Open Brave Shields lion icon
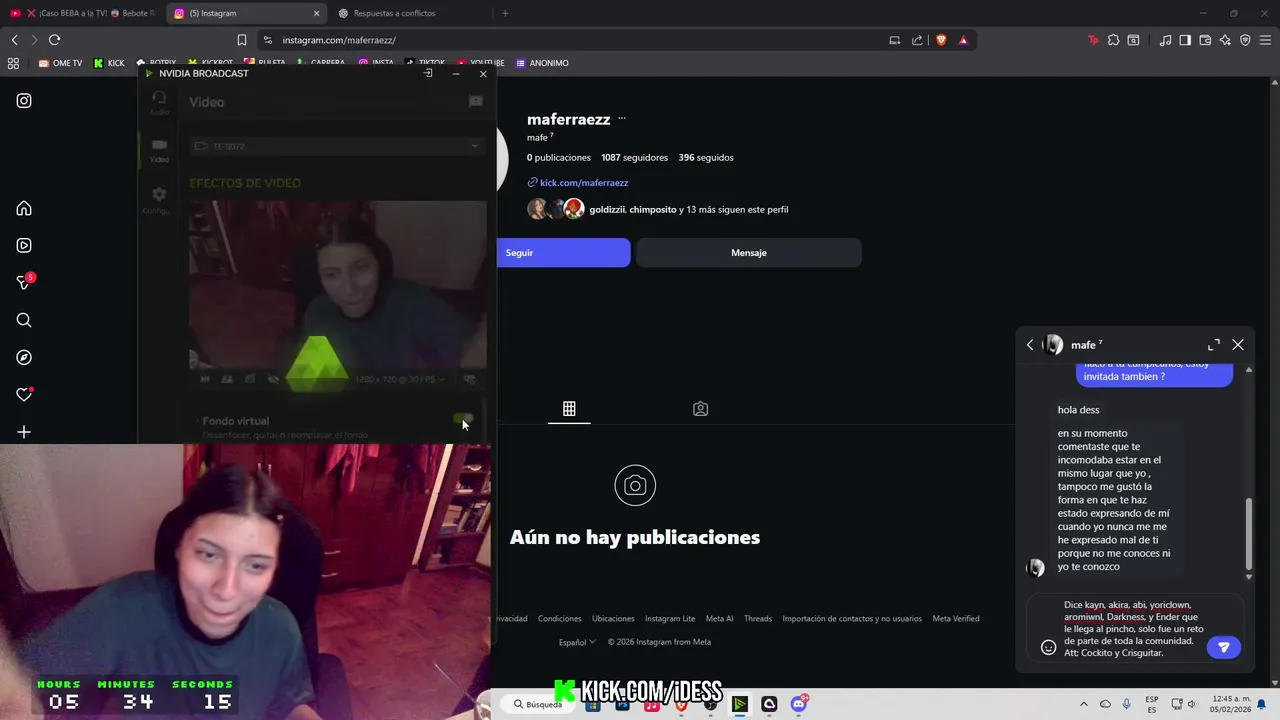Image resolution: width=1280 pixels, height=720 pixels. click(941, 40)
